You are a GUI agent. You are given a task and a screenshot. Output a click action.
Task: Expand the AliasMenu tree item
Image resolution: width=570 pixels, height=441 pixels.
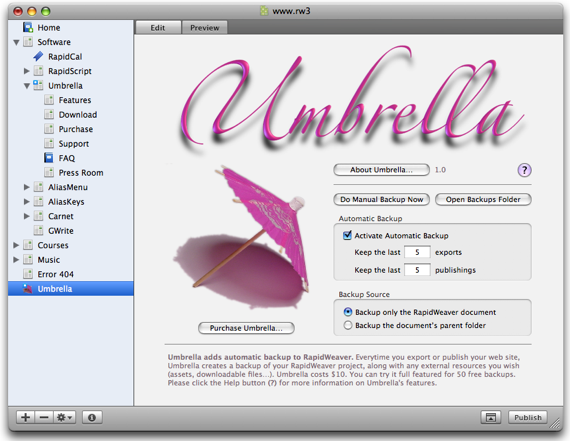(x=27, y=187)
